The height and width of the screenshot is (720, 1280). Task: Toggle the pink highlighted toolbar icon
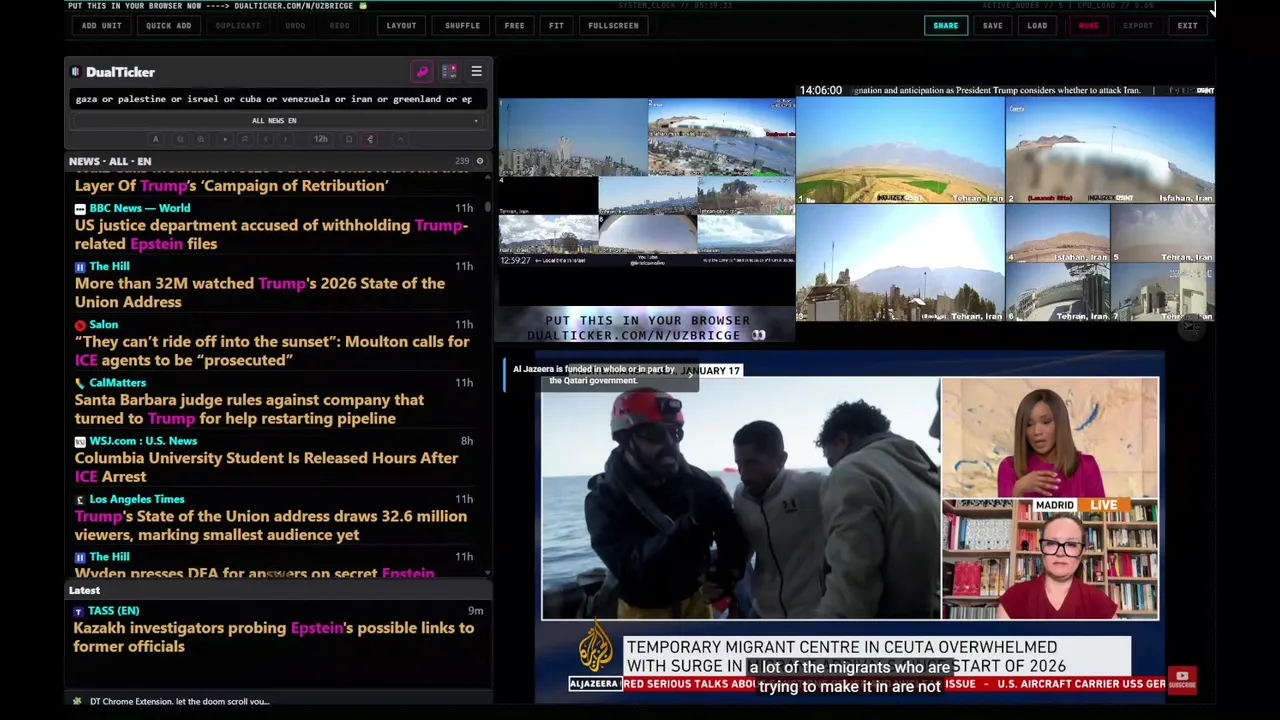tap(370, 139)
